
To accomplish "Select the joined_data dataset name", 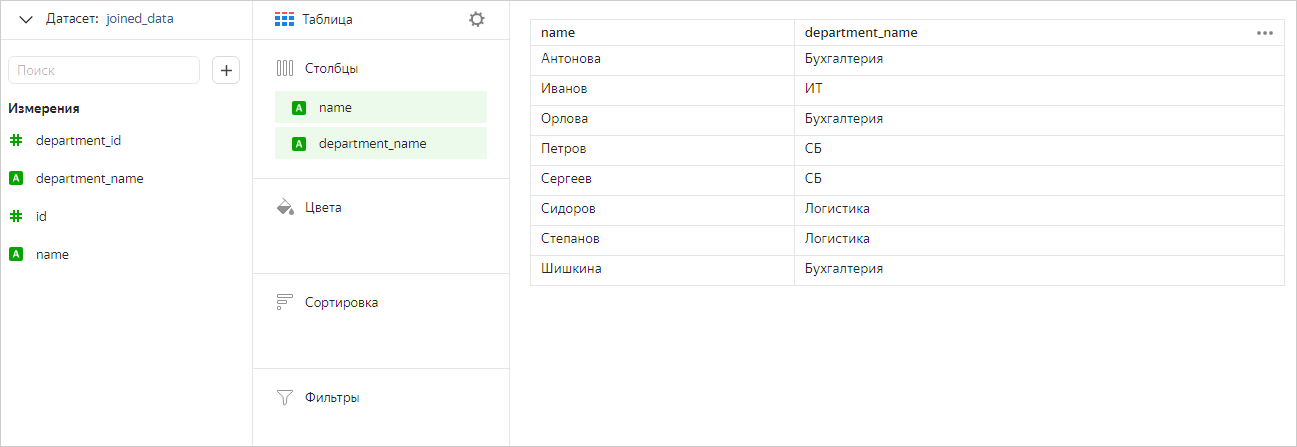I will [139, 19].
